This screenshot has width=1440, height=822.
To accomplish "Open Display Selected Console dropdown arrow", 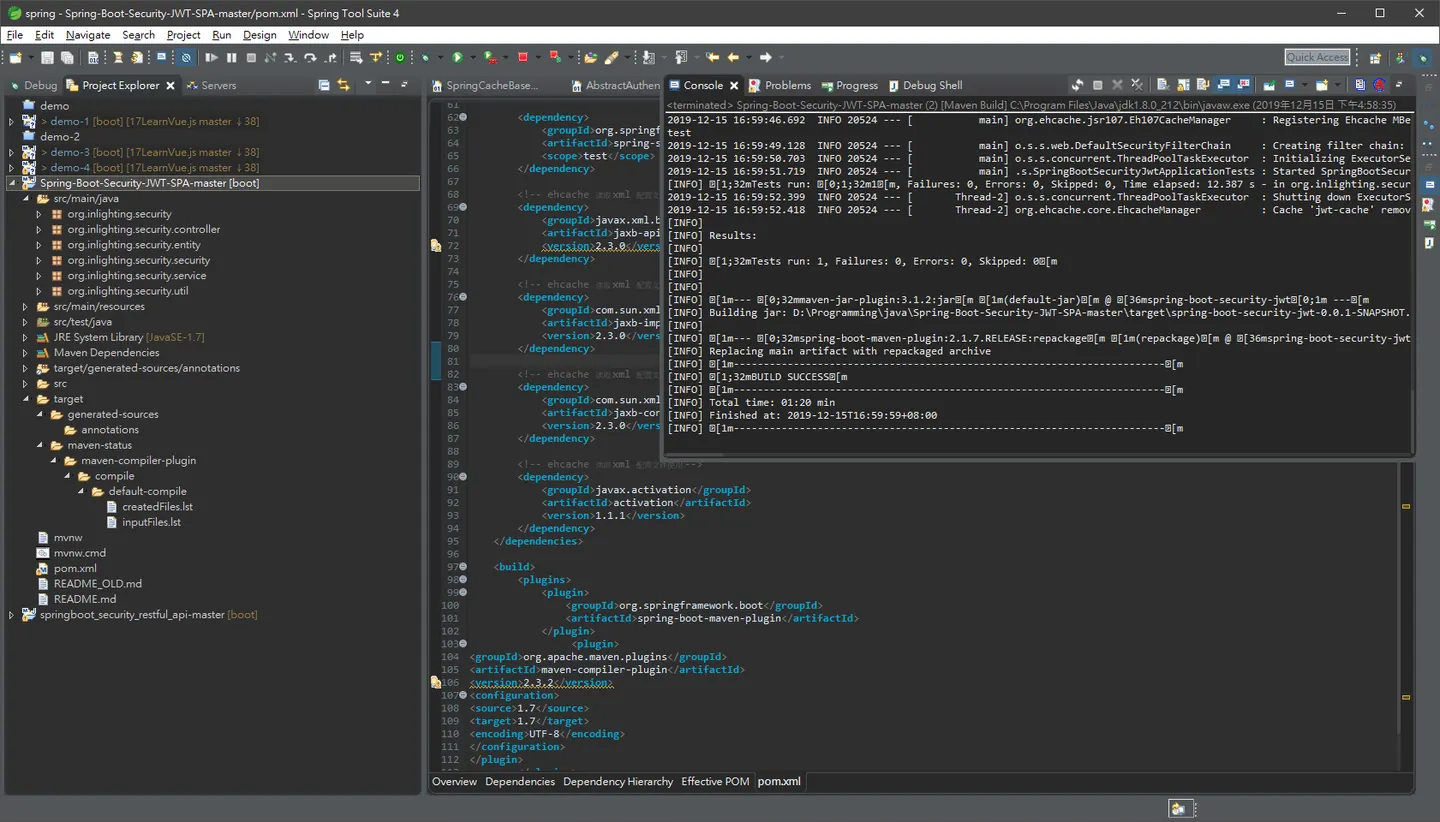I will pyautogui.click(x=1305, y=85).
